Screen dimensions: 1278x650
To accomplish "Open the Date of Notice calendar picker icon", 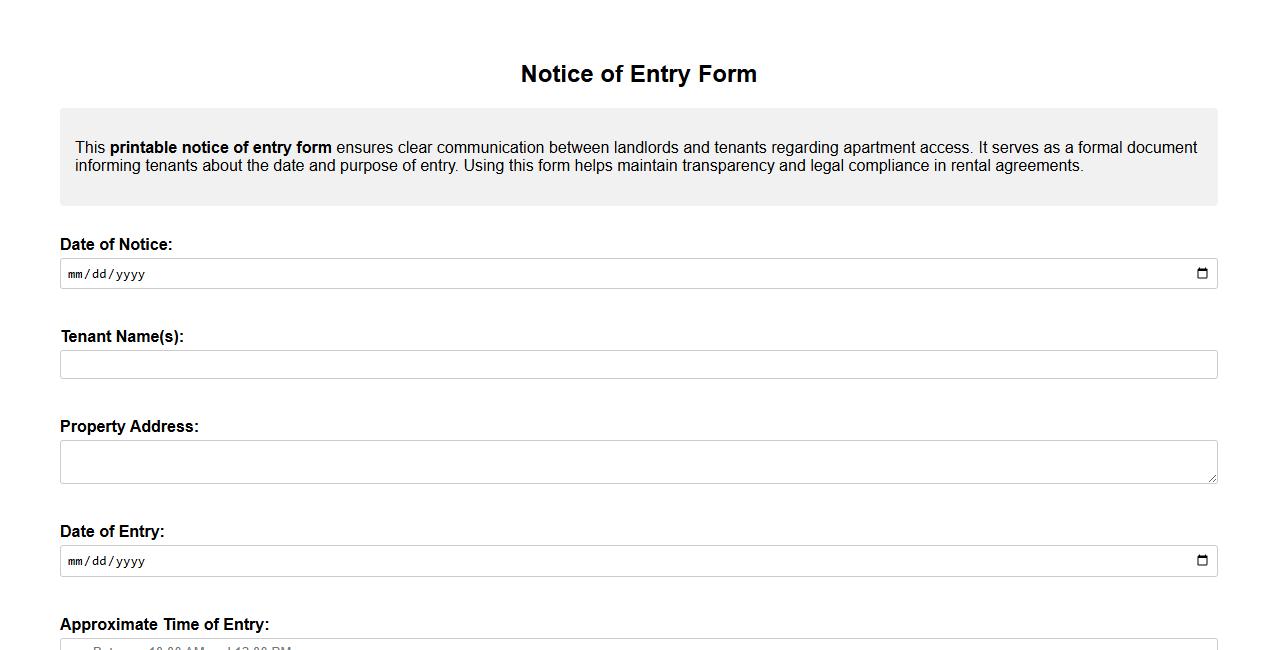I will click(1201, 273).
